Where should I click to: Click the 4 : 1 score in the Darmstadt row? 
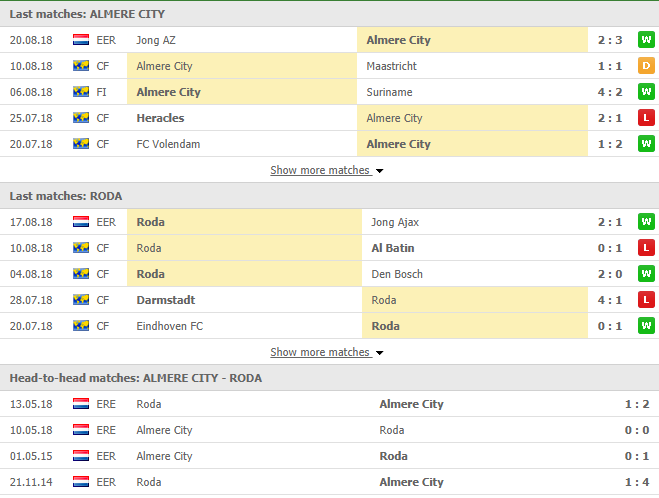(610, 300)
